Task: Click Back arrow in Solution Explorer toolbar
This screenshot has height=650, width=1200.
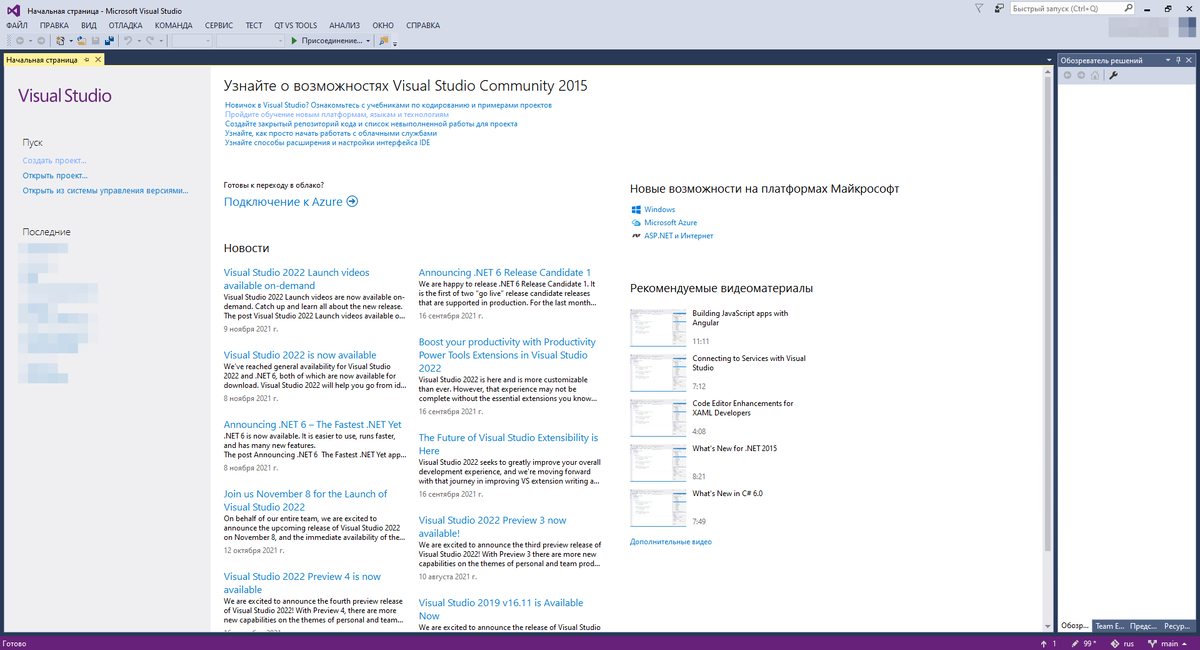Action: tap(1067, 75)
